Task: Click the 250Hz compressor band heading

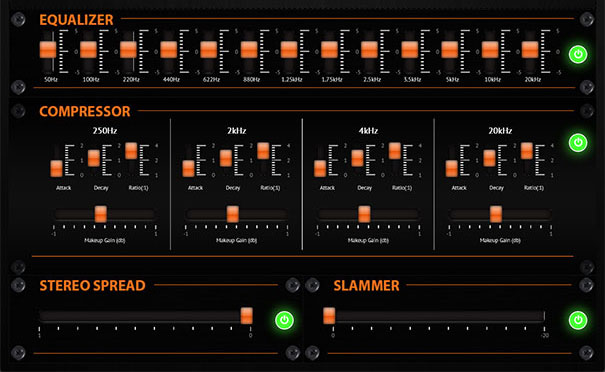Action: pyautogui.click(x=105, y=131)
